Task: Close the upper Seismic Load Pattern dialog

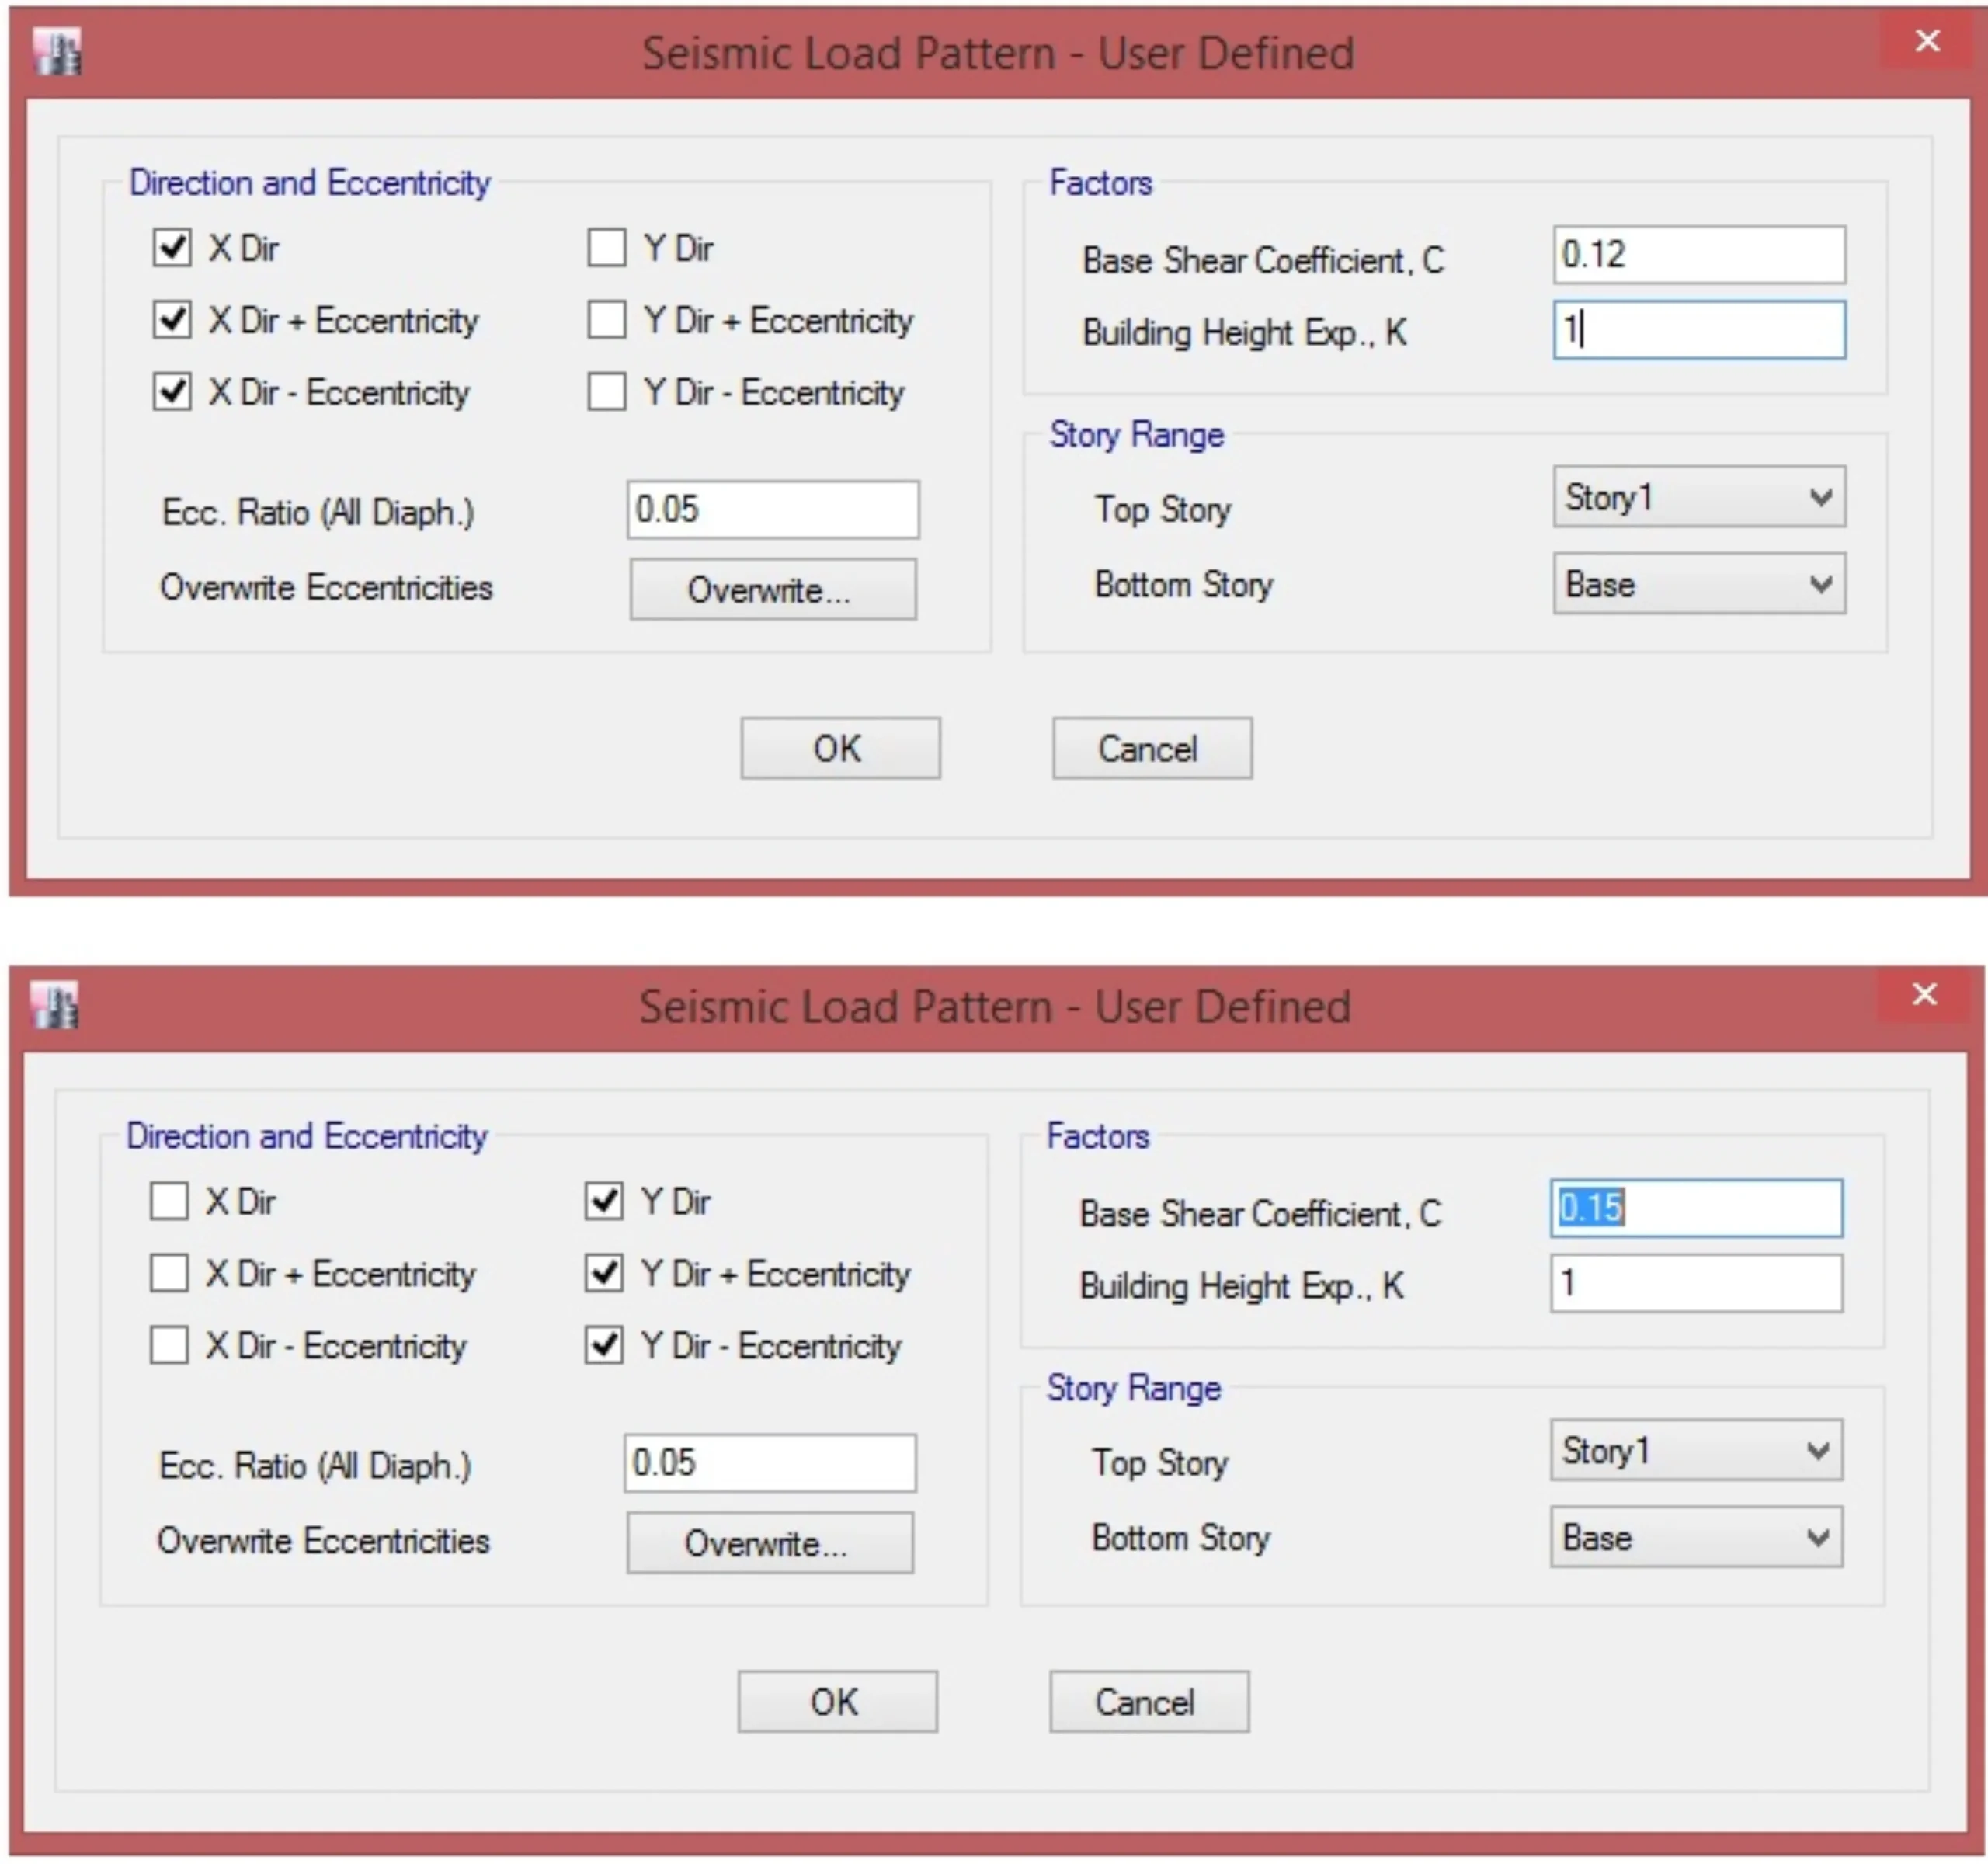Action: [x=1927, y=41]
